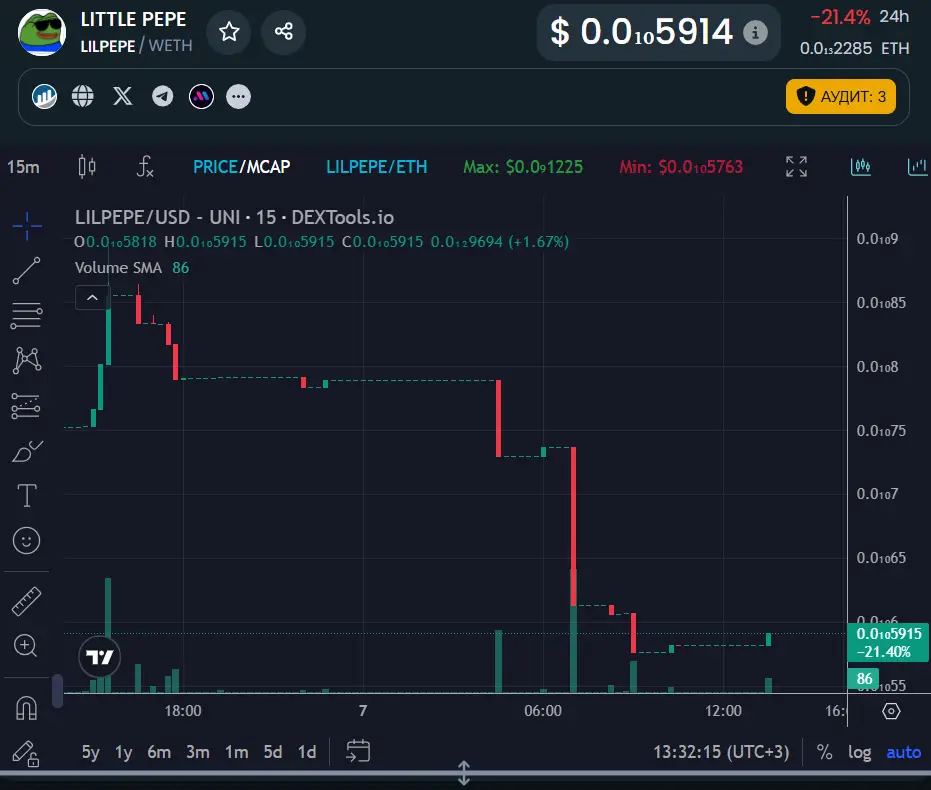Screen dimensions: 931x790
Task: Toggle the crosshair cursor mode
Action: [x=27, y=228]
